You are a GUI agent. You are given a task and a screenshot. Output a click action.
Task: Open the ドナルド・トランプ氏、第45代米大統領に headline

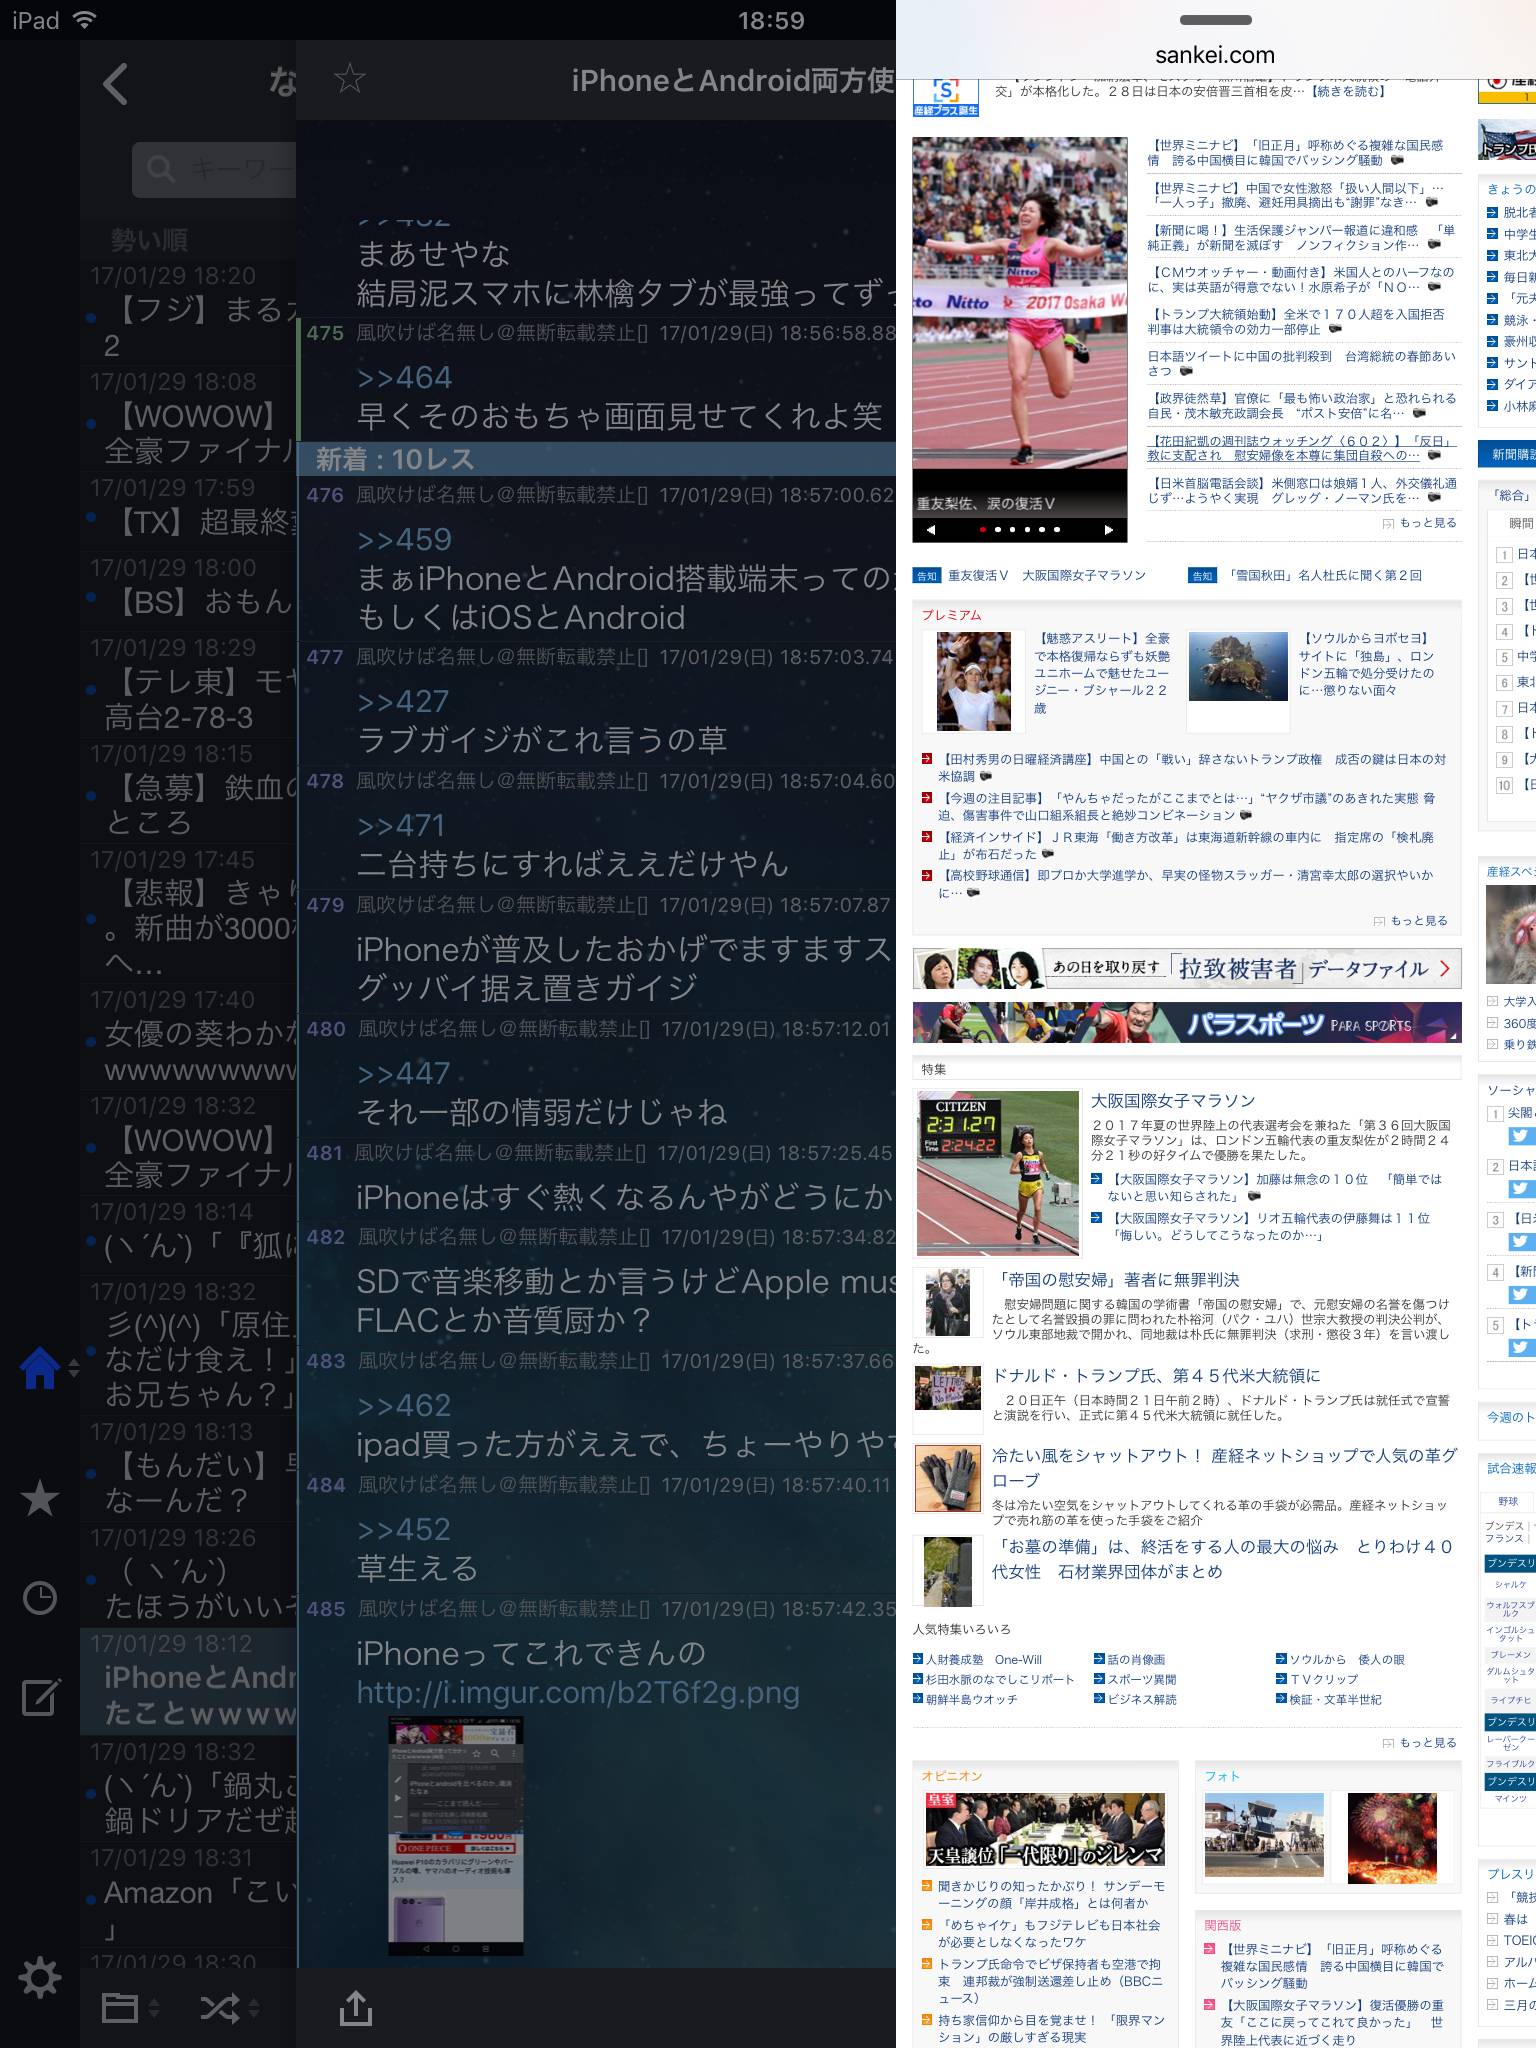tap(1156, 1376)
